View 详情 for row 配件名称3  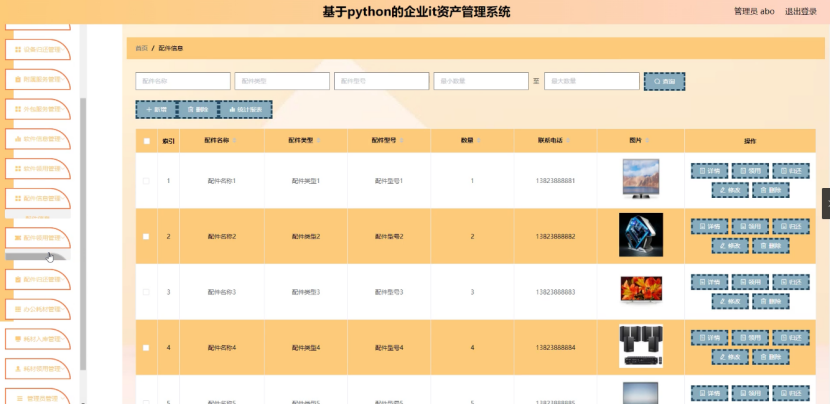coord(709,282)
